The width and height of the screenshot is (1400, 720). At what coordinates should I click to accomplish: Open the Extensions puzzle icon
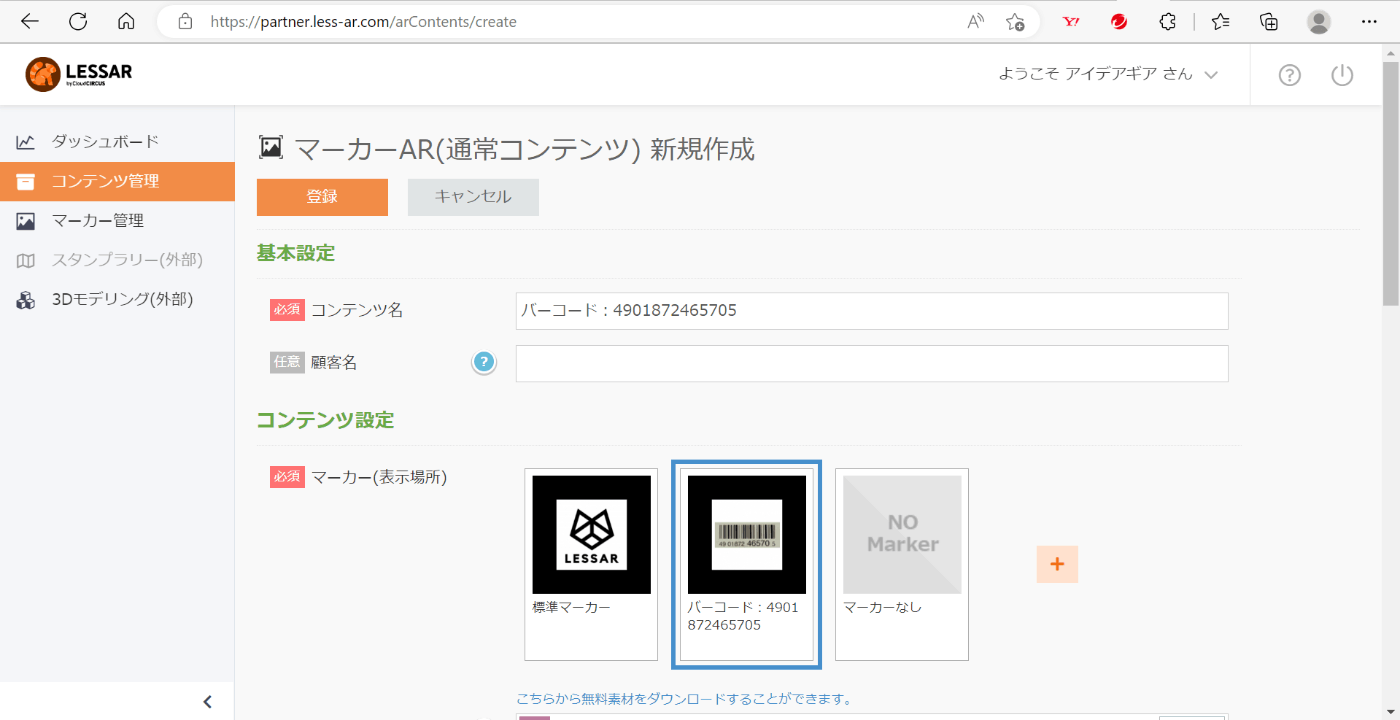[x=1167, y=21]
